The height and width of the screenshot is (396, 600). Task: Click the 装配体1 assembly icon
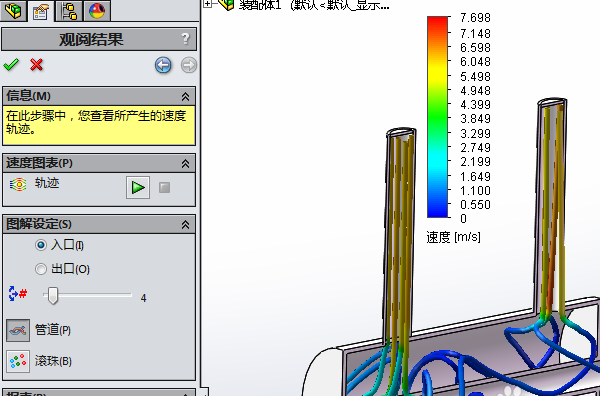pos(227,4)
